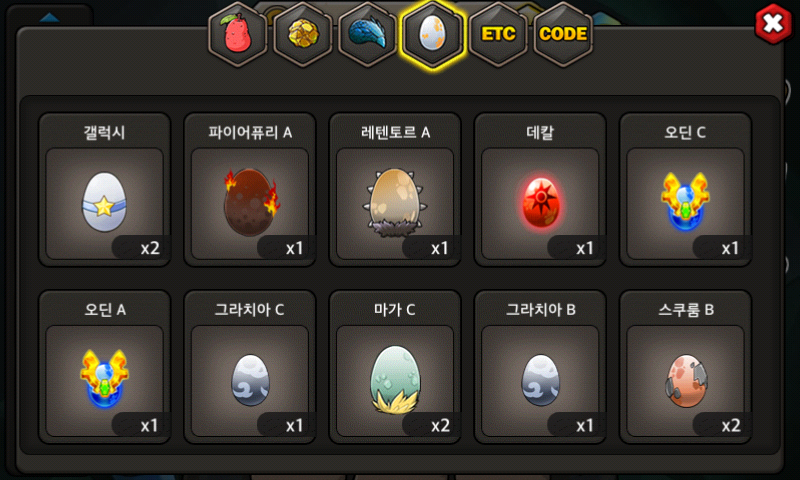The height and width of the screenshot is (480, 800).
Task: Click the 스쿠룸 B title label
Action: [686, 310]
